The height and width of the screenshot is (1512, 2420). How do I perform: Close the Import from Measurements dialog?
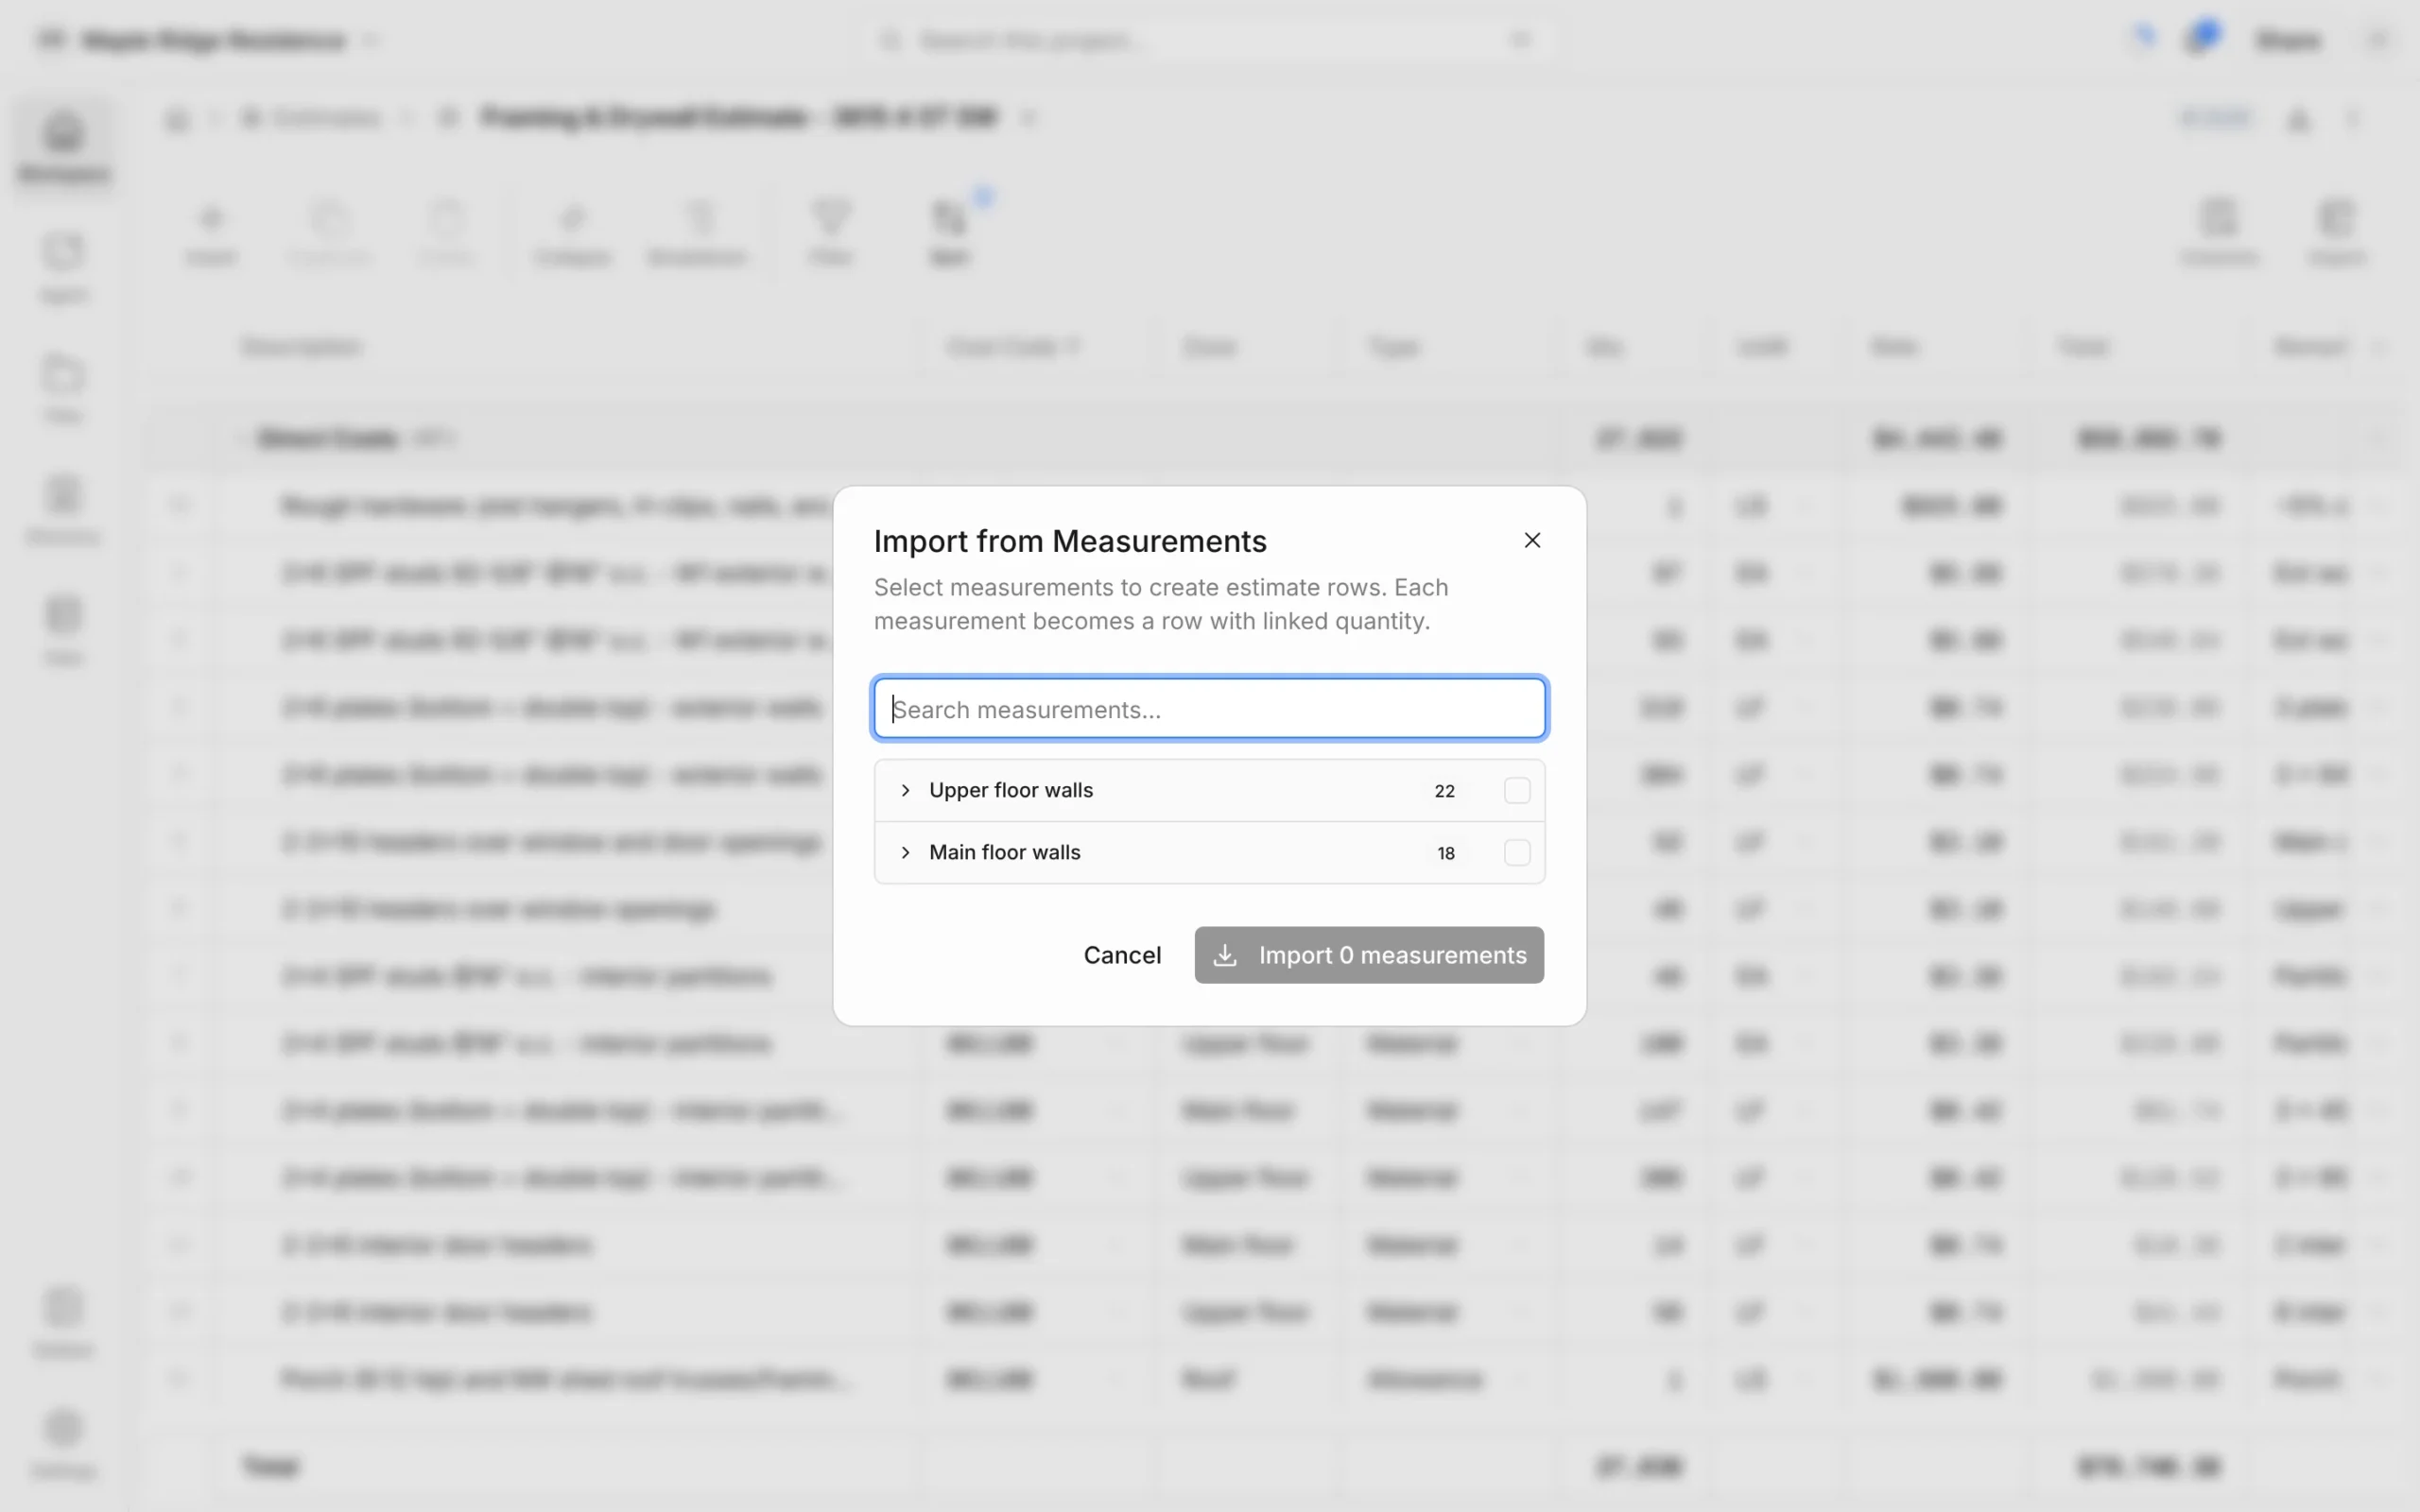click(1532, 540)
